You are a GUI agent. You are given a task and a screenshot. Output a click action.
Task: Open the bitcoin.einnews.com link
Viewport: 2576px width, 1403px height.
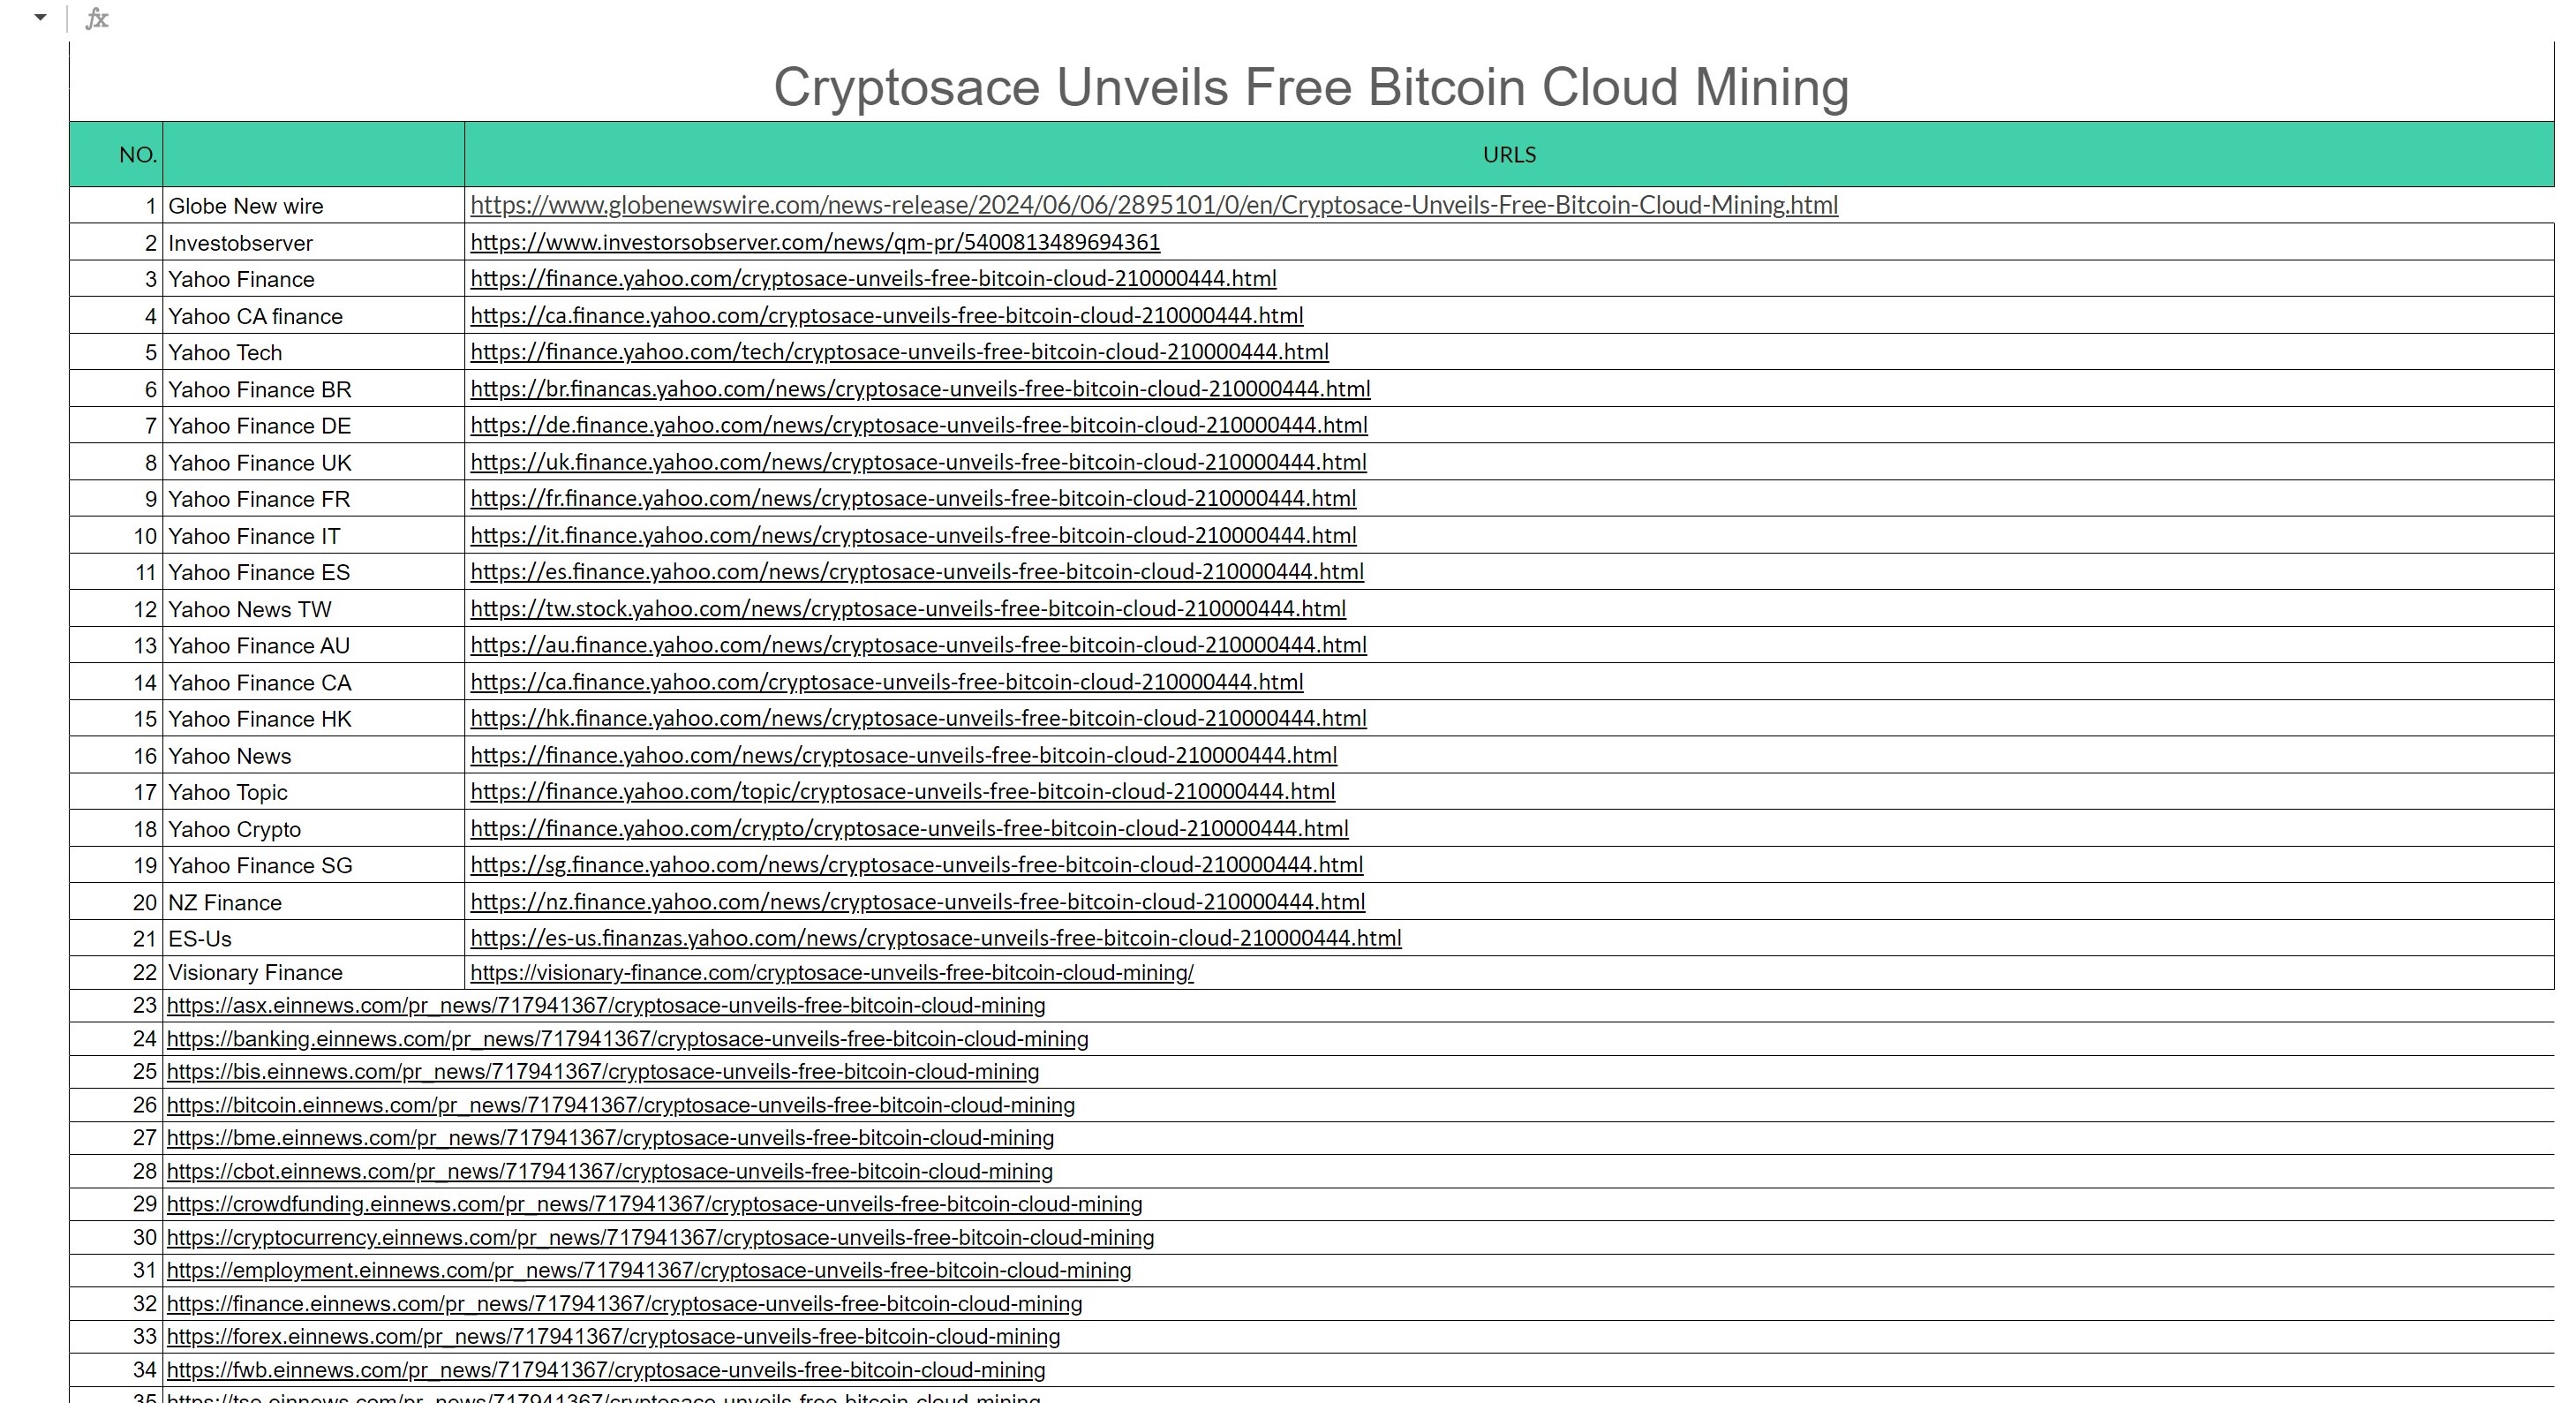tap(620, 1106)
